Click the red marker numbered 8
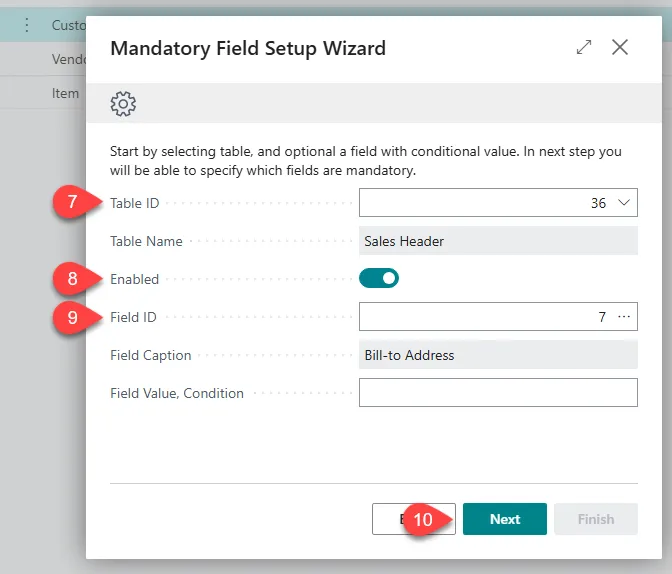Viewport: 672px width, 574px height. [x=72, y=279]
